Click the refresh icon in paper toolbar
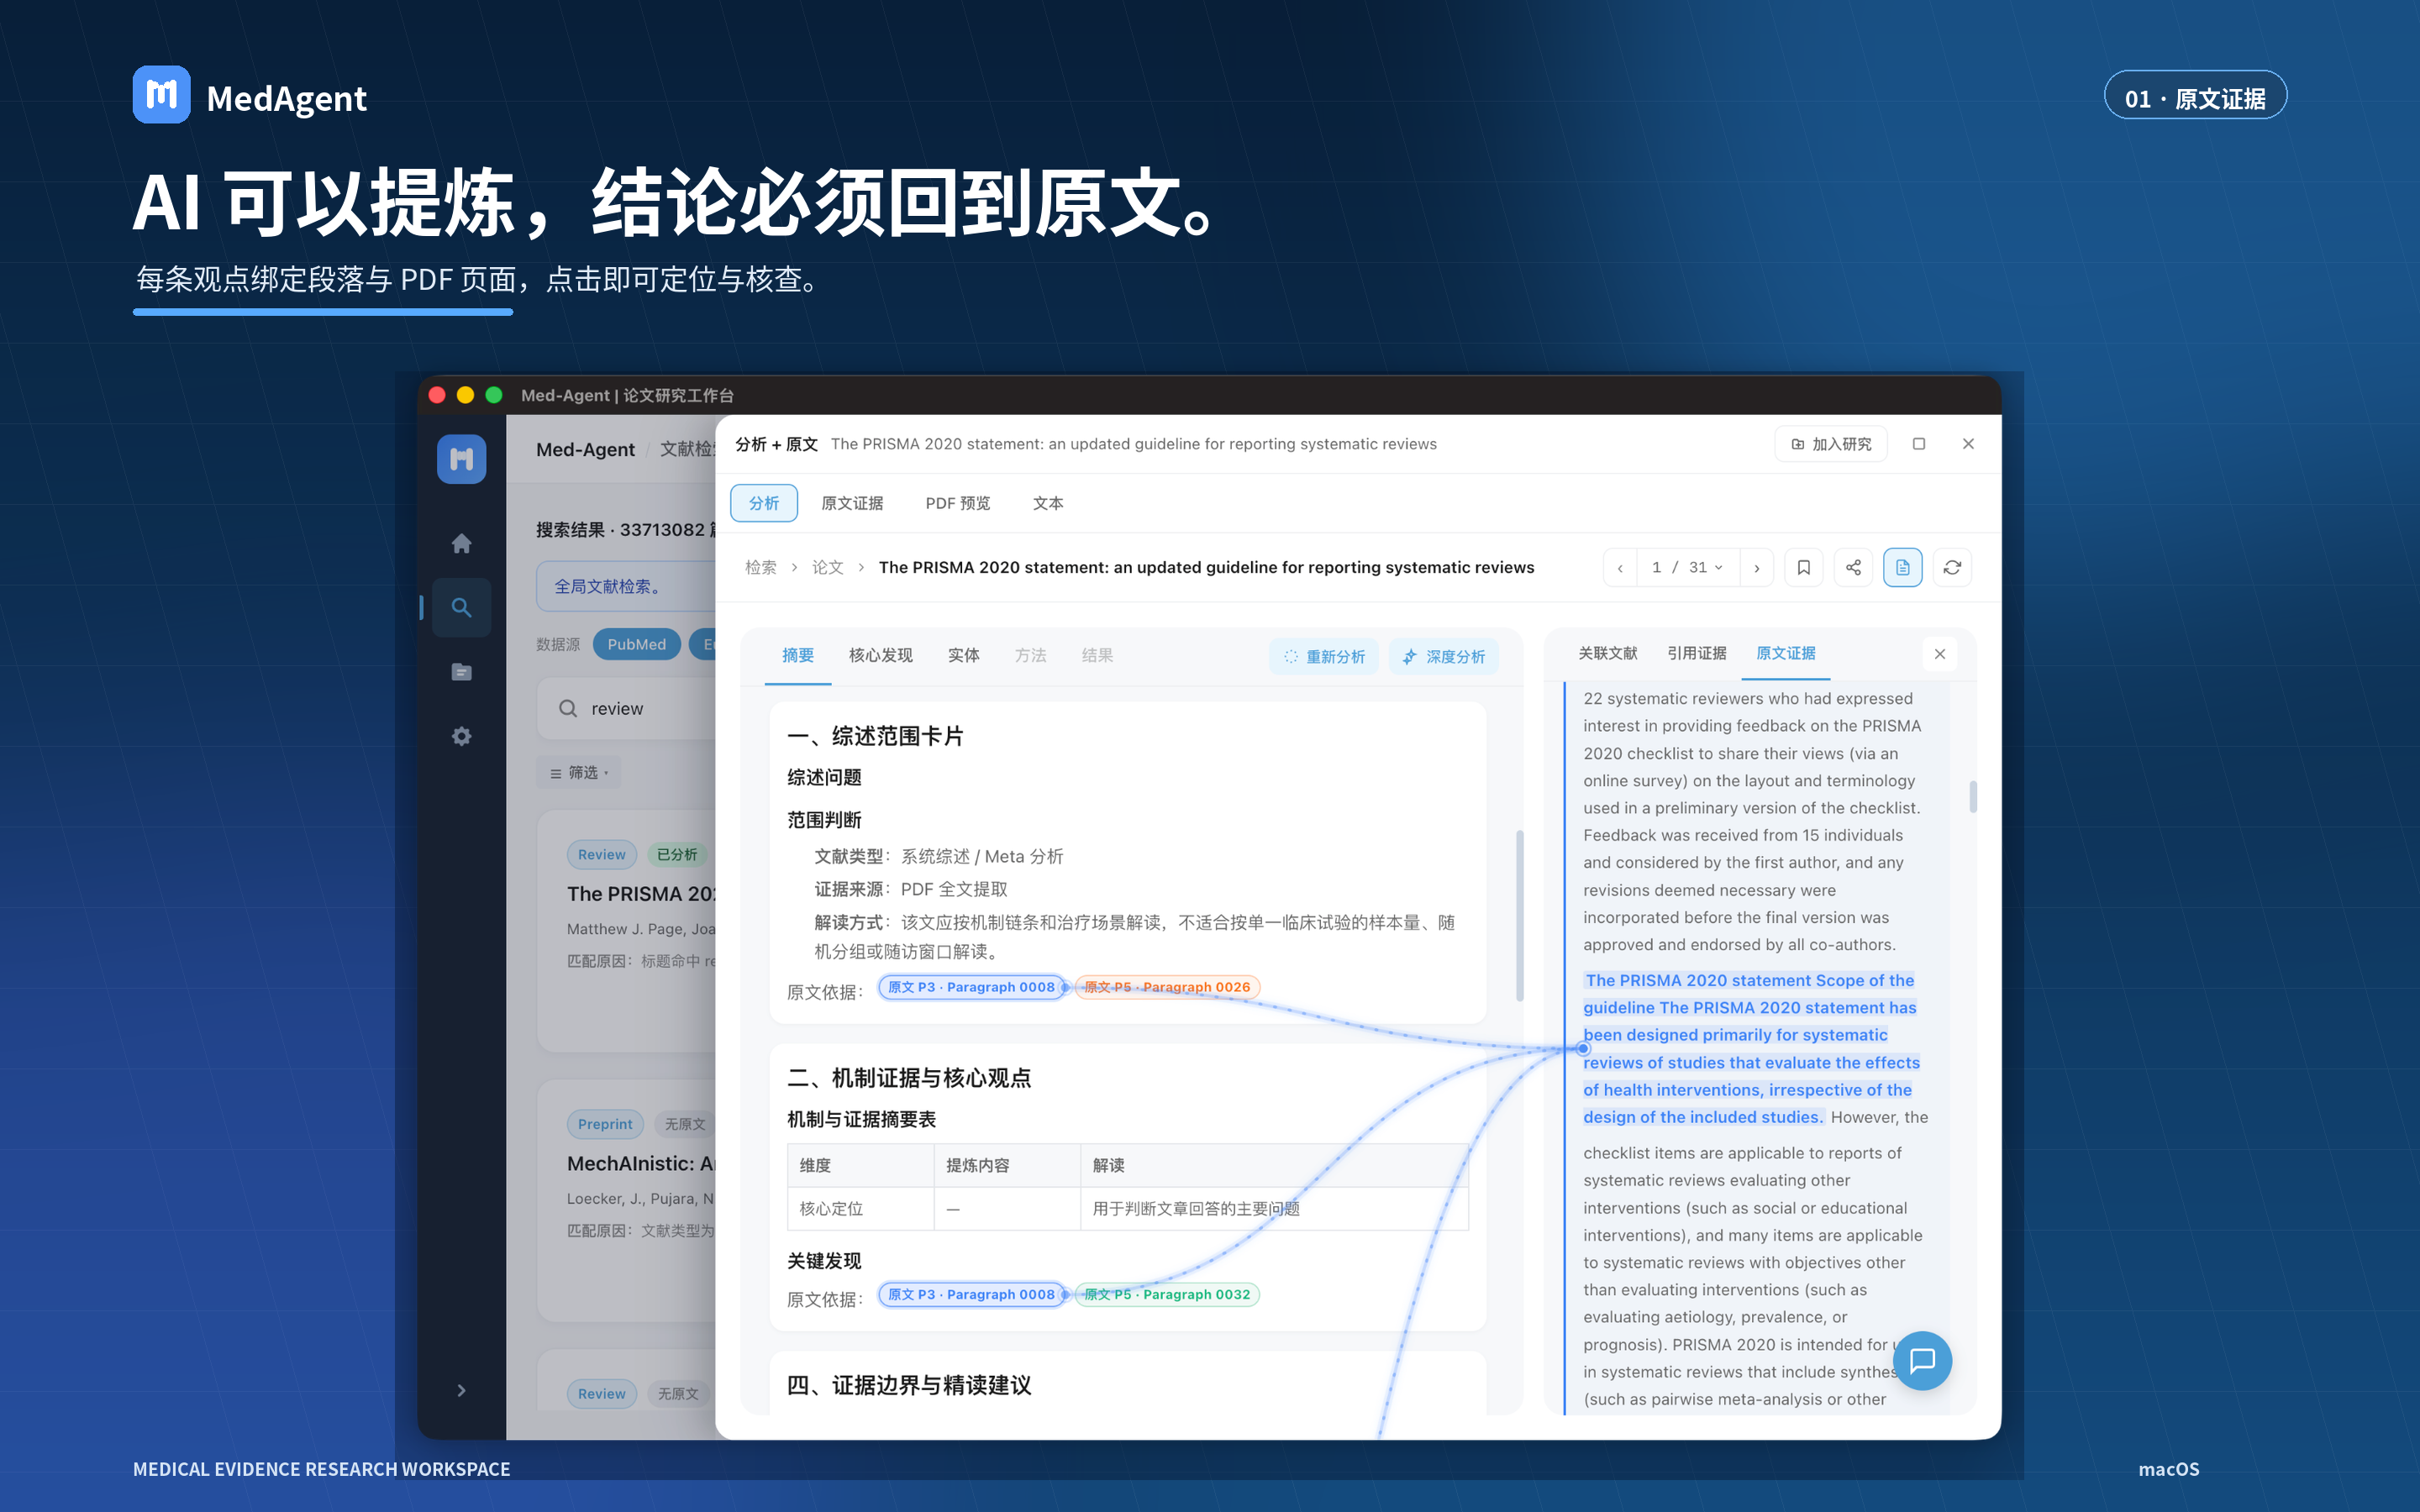Screen dimensions: 2420x1512 coord(1952,567)
